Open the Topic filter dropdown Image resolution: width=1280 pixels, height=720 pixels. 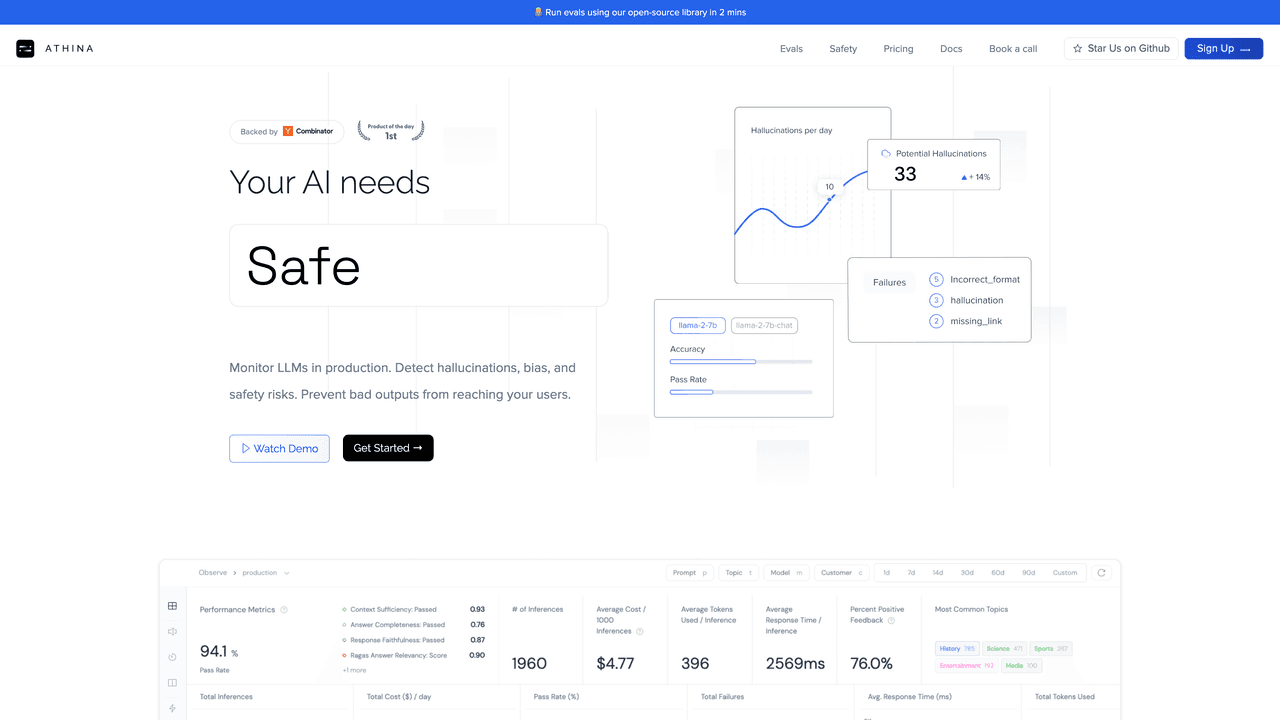pos(740,573)
